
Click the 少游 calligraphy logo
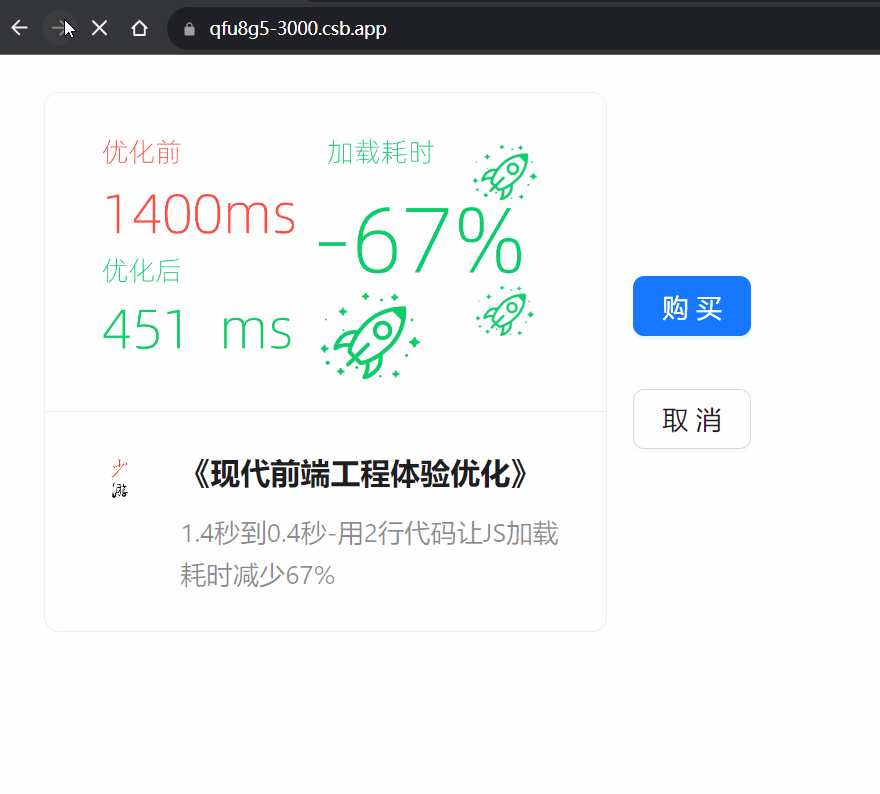(120, 477)
